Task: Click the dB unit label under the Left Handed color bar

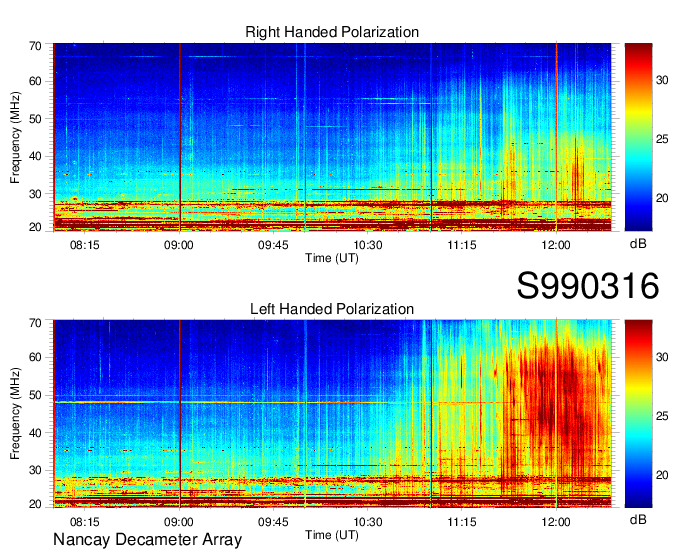Action: (x=638, y=520)
